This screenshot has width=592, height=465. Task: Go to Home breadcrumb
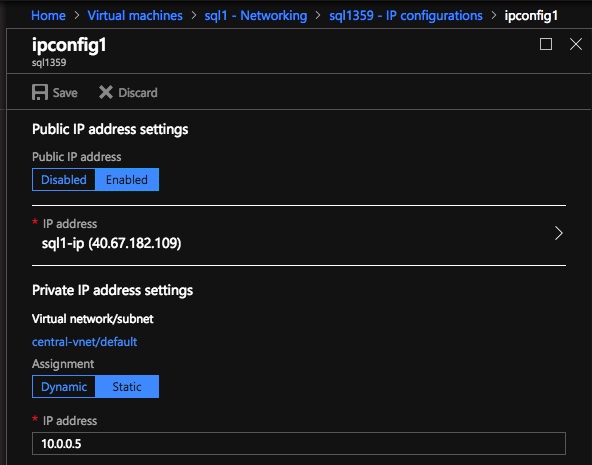pyautogui.click(x=48, y=15)
